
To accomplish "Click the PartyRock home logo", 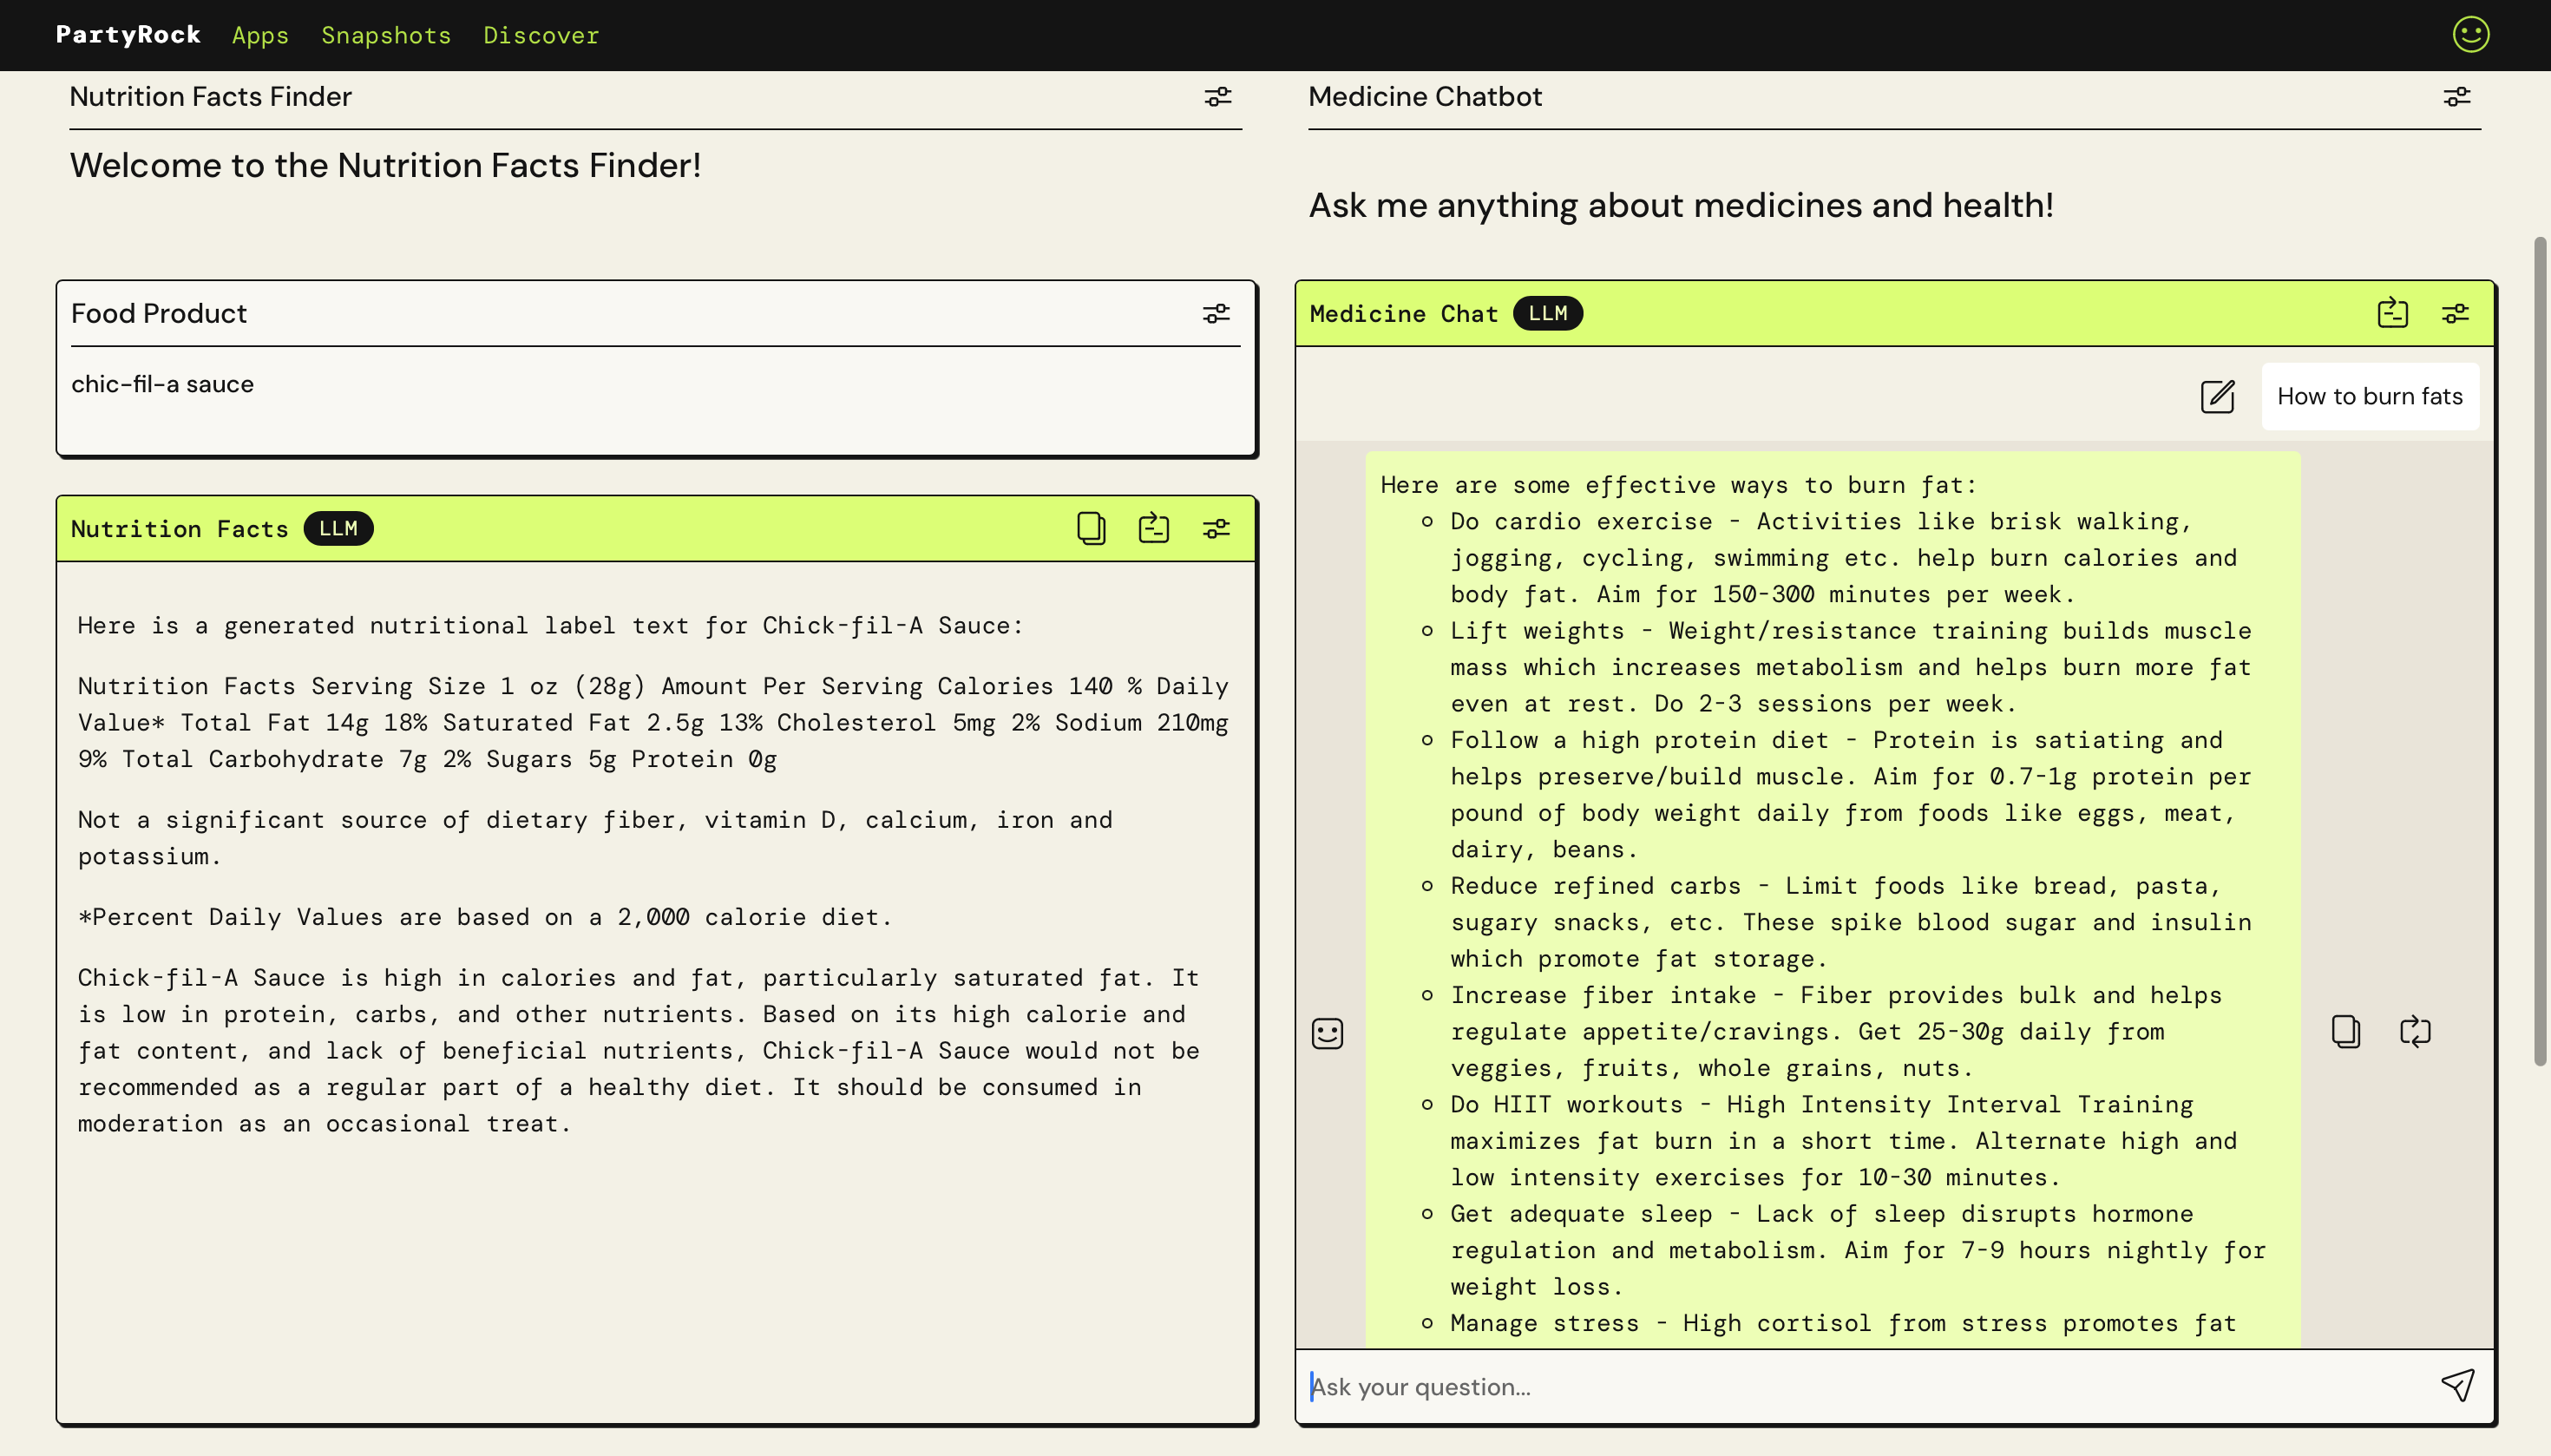I will (128, 35).
